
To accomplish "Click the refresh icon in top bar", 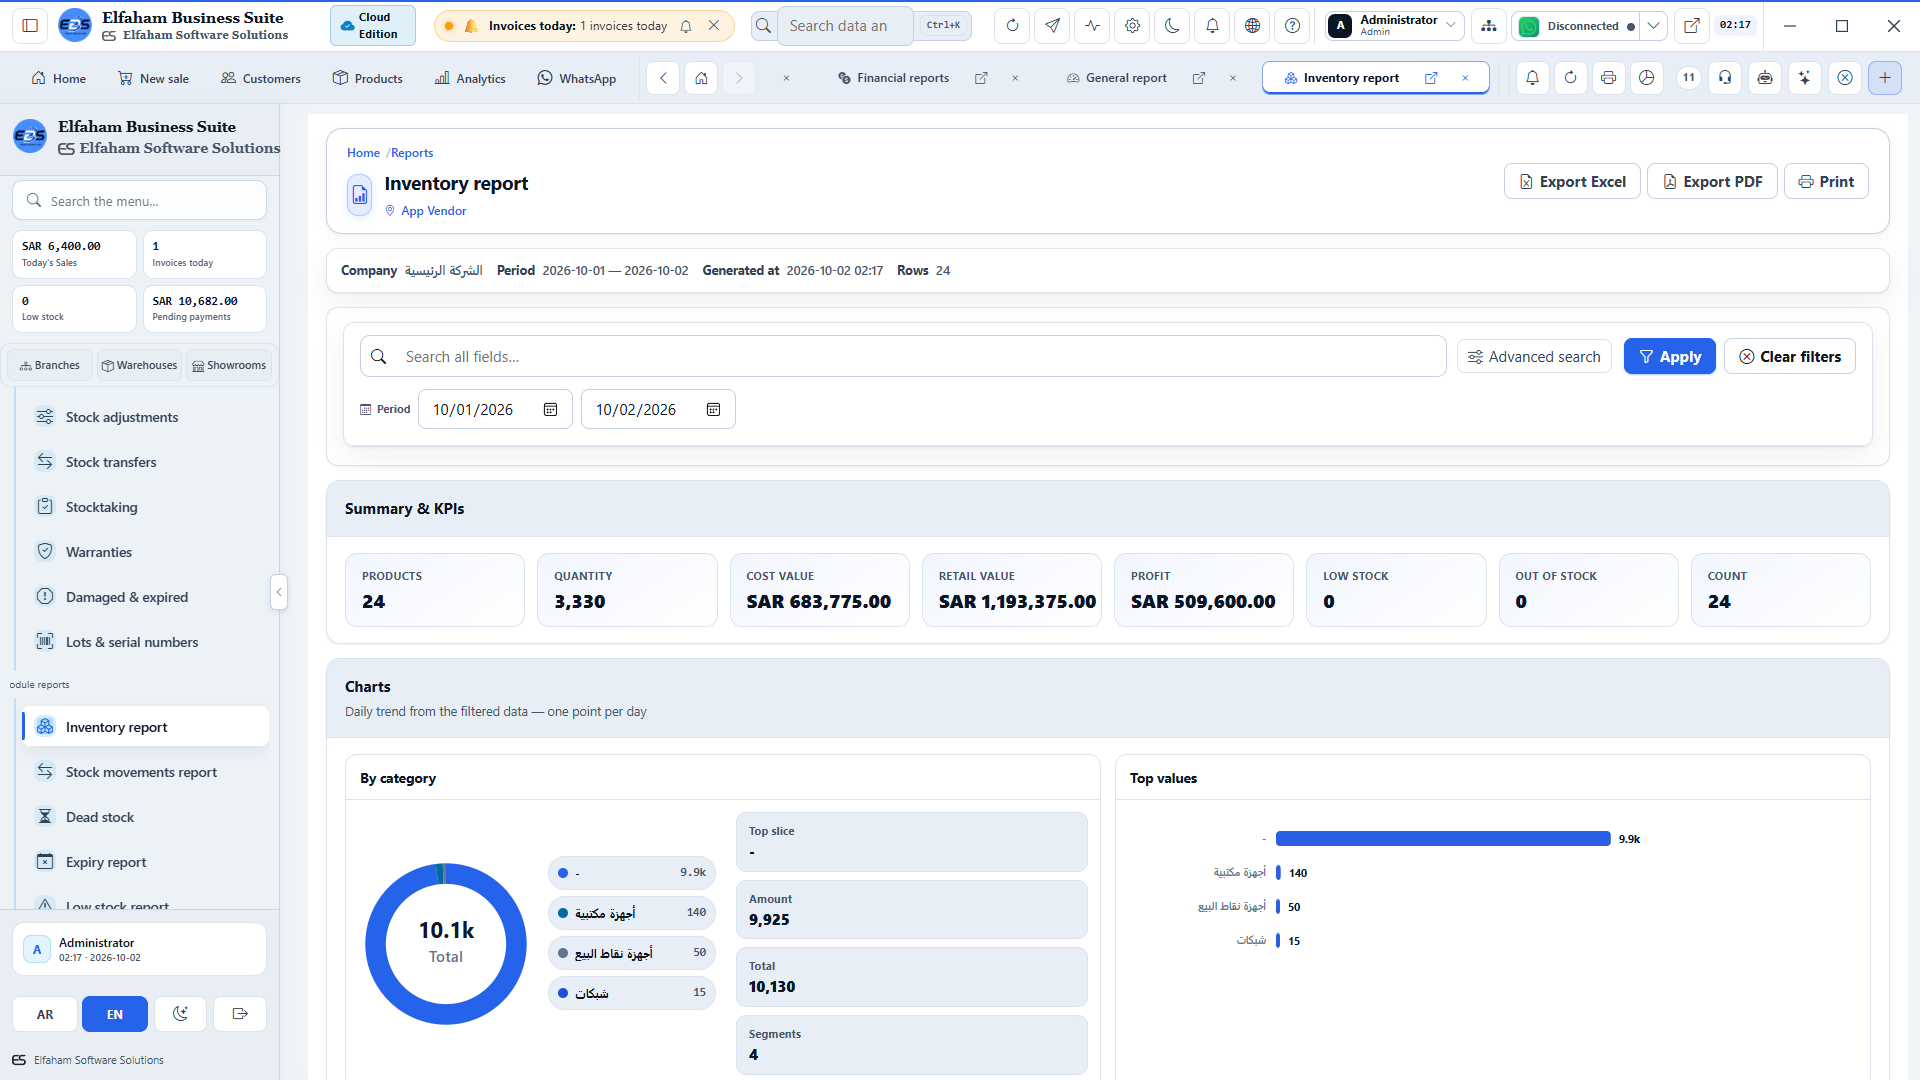I will coord(1012,26).
